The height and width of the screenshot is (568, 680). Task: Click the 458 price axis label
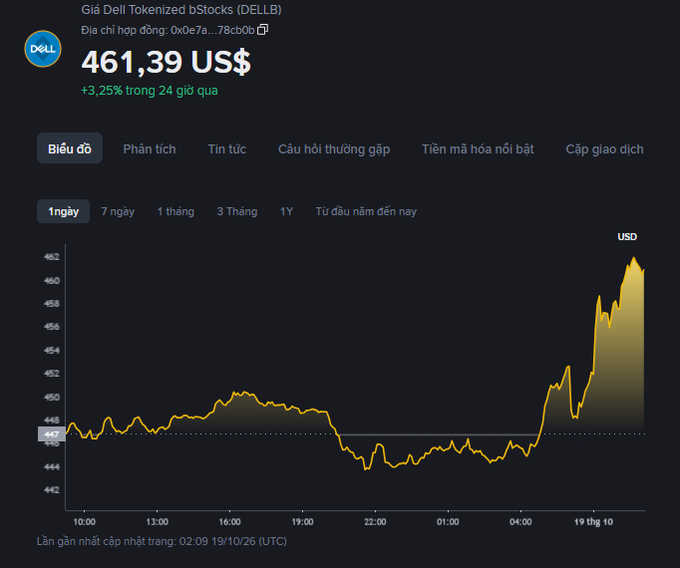52,304
